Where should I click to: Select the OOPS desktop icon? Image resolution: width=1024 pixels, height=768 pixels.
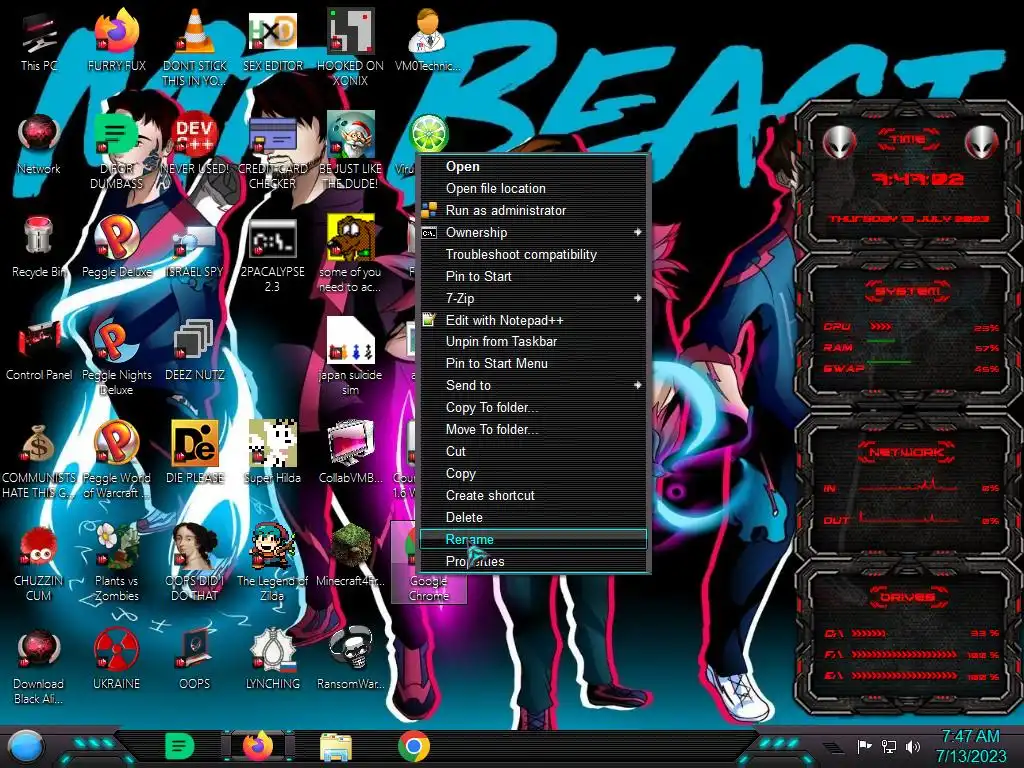tap(195, 659)
